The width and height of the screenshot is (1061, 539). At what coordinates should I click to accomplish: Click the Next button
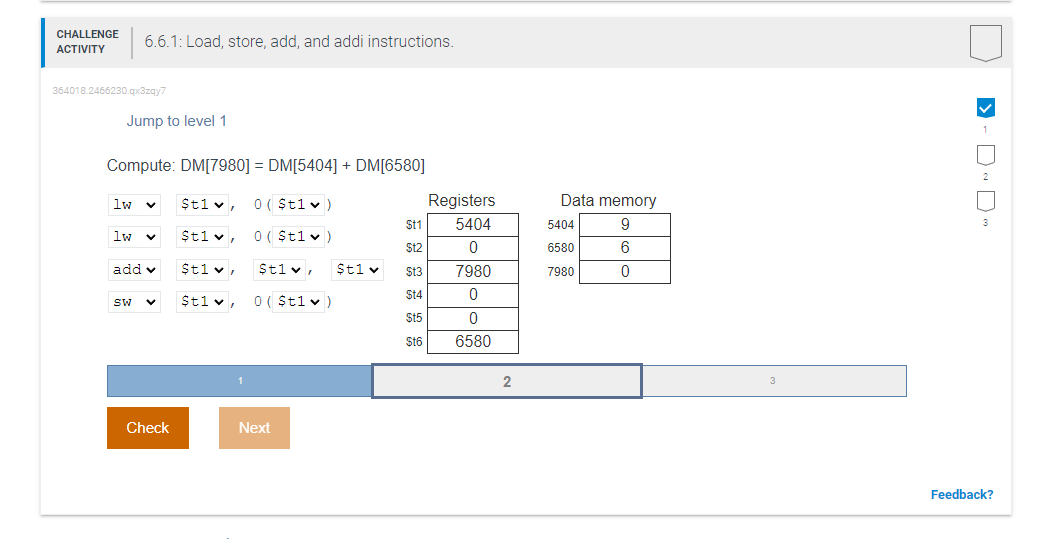pos(254,428)
